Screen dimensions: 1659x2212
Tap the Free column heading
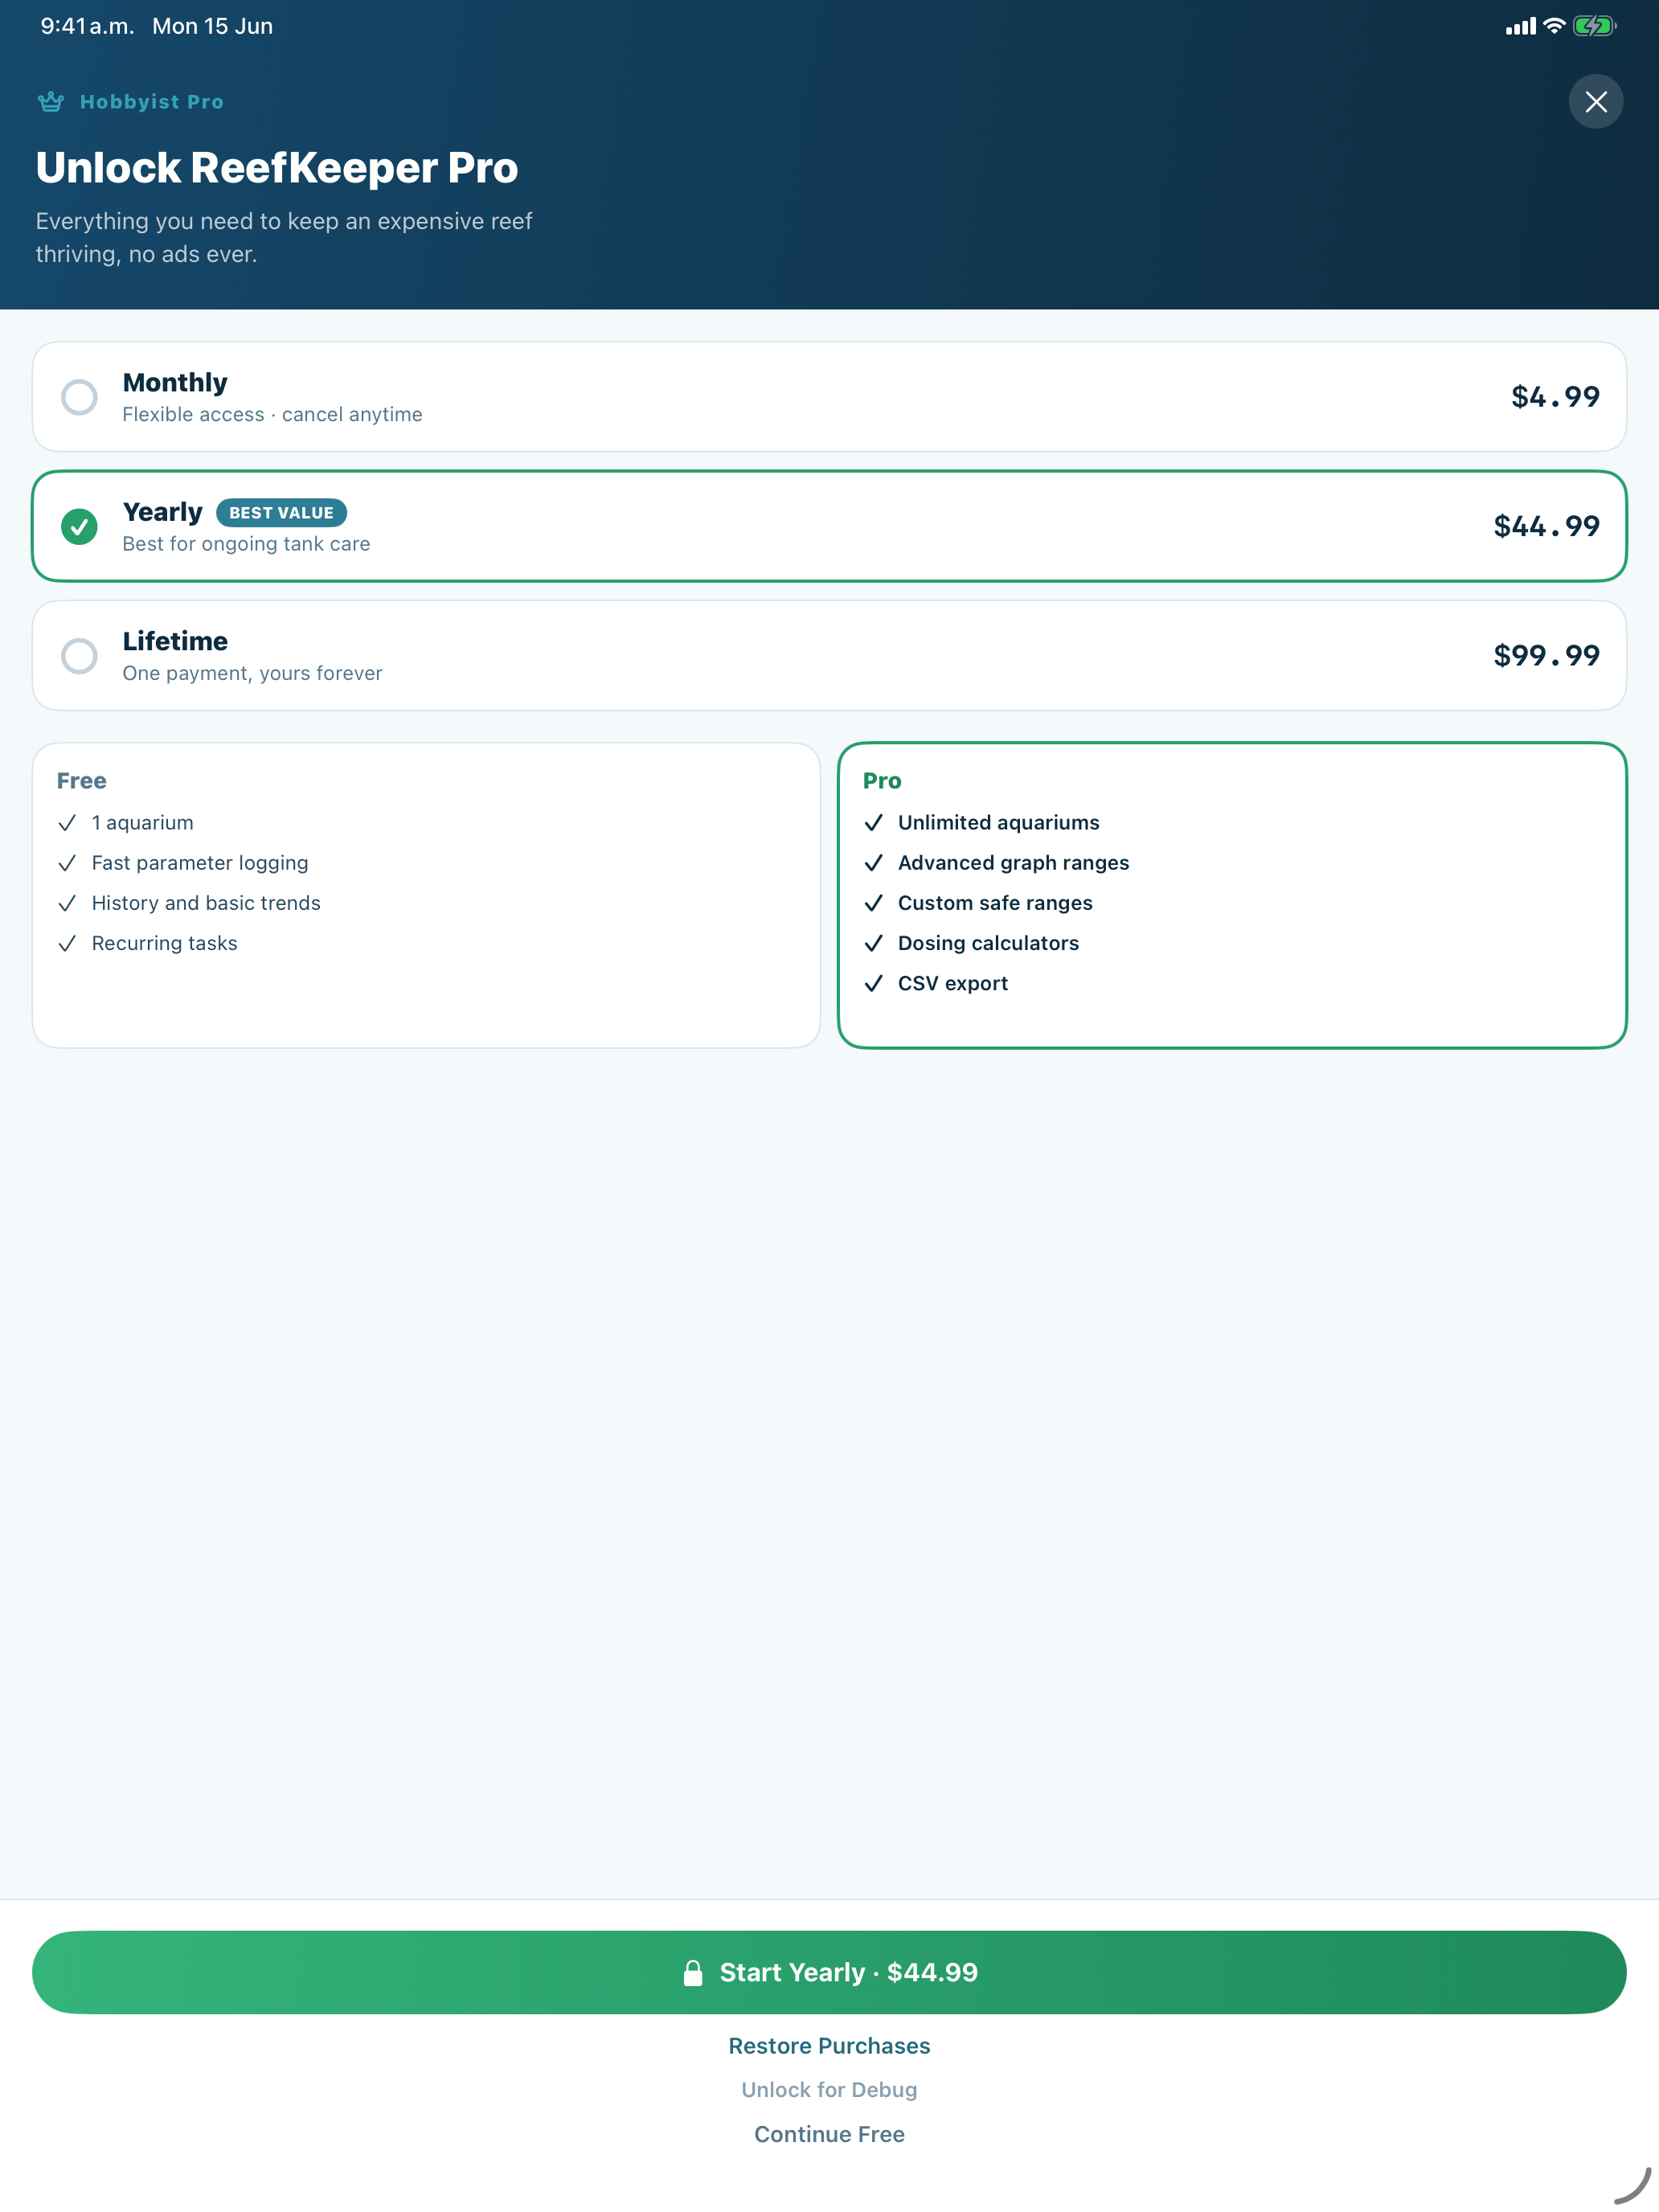tap(81, 781)
